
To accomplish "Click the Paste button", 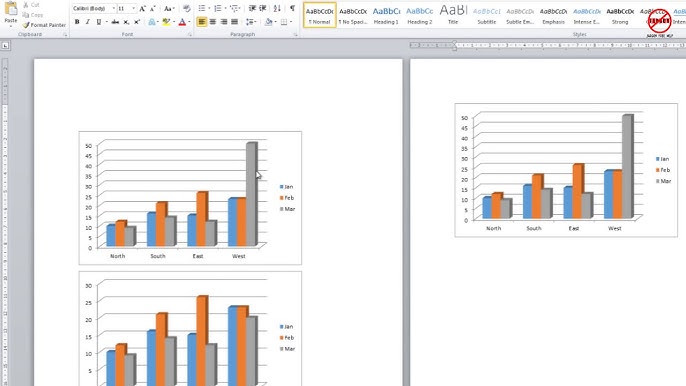I will click(10, 14).
